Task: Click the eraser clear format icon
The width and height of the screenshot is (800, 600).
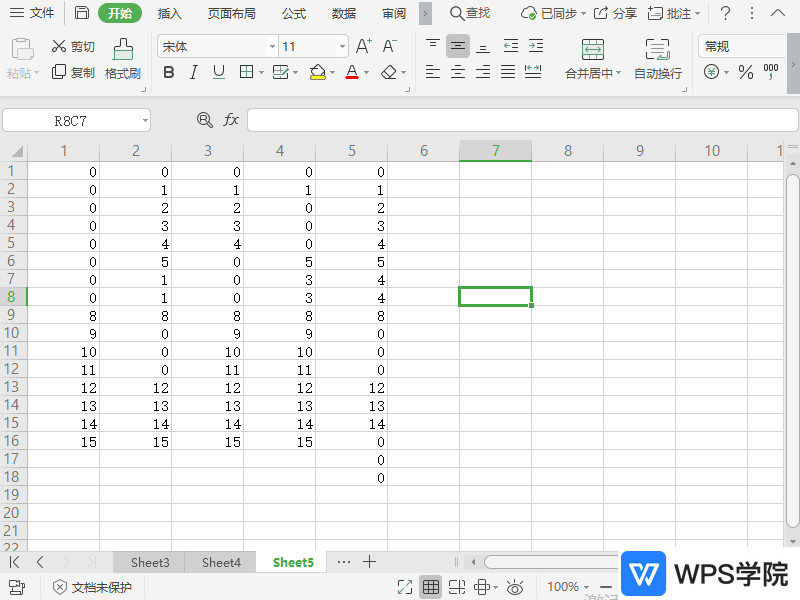Action: pos(389,72)
